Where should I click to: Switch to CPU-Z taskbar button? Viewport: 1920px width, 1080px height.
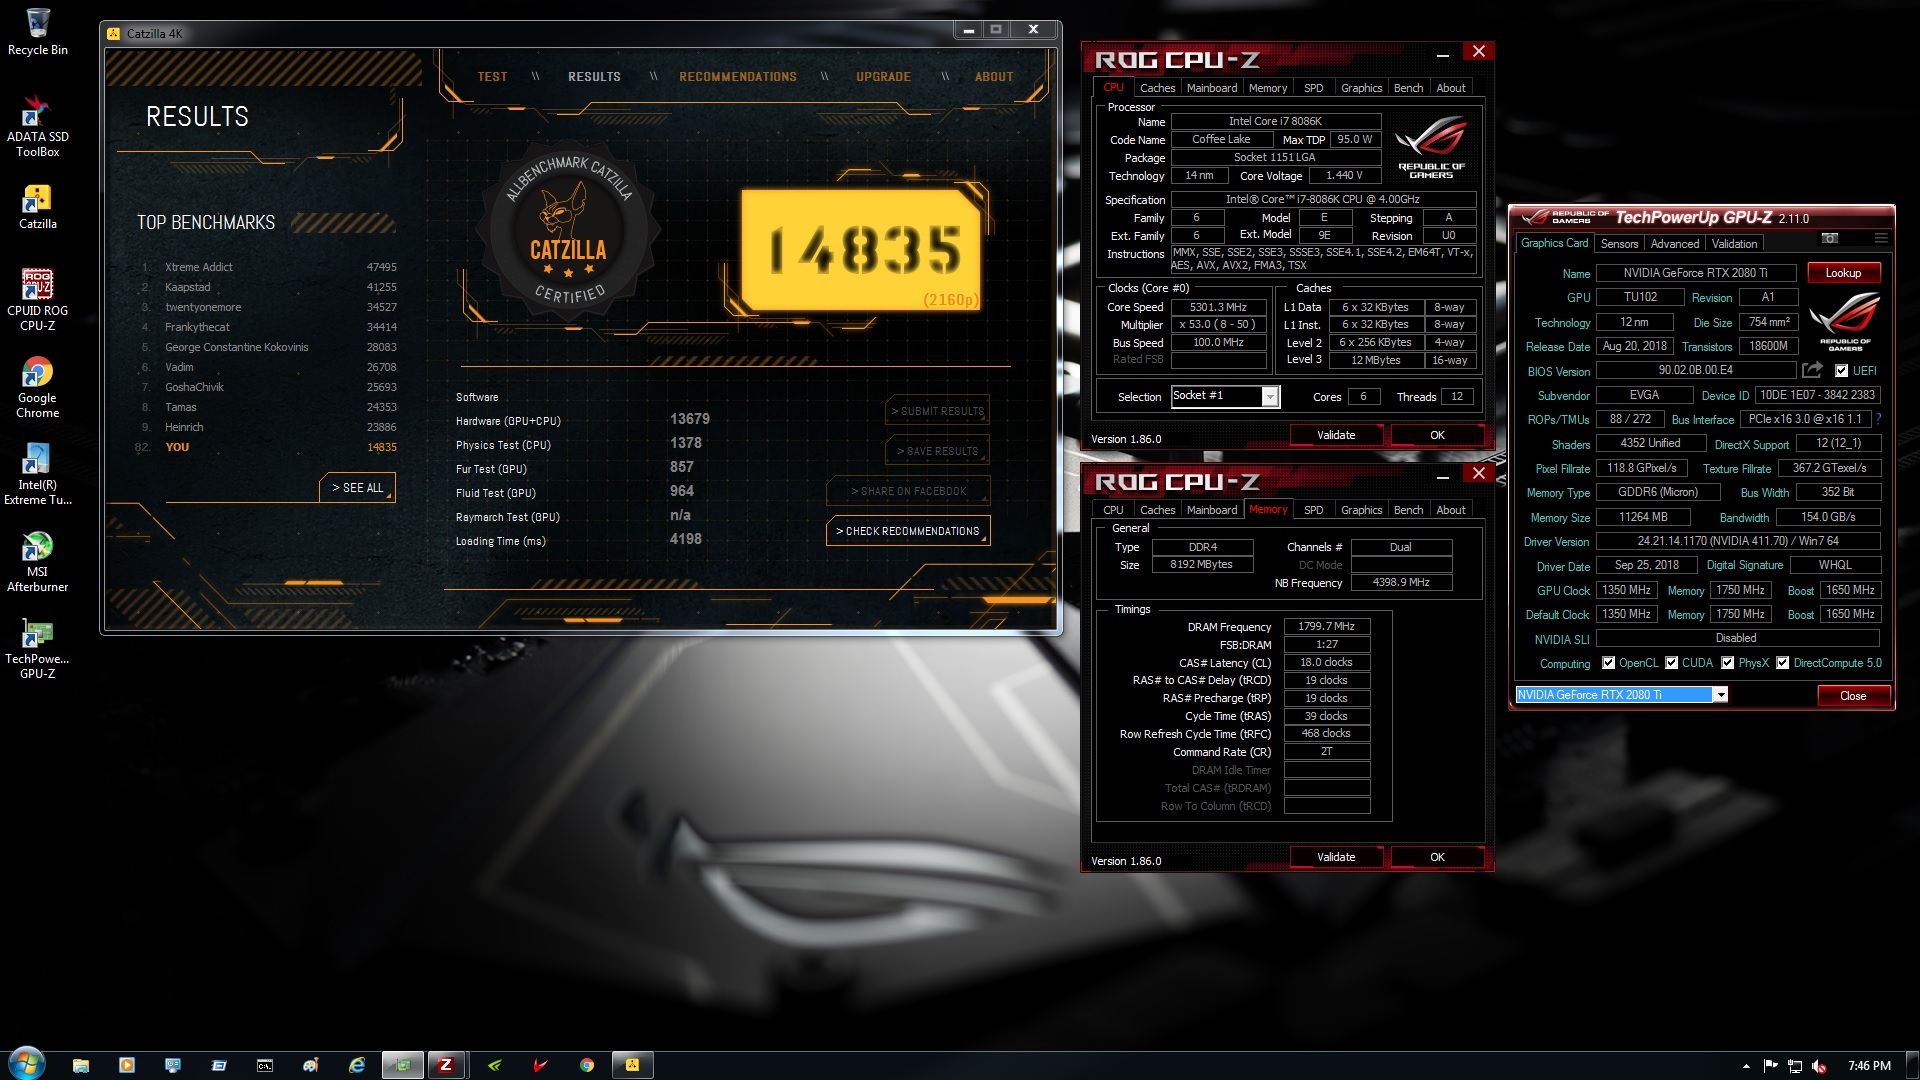[446, 1065]
